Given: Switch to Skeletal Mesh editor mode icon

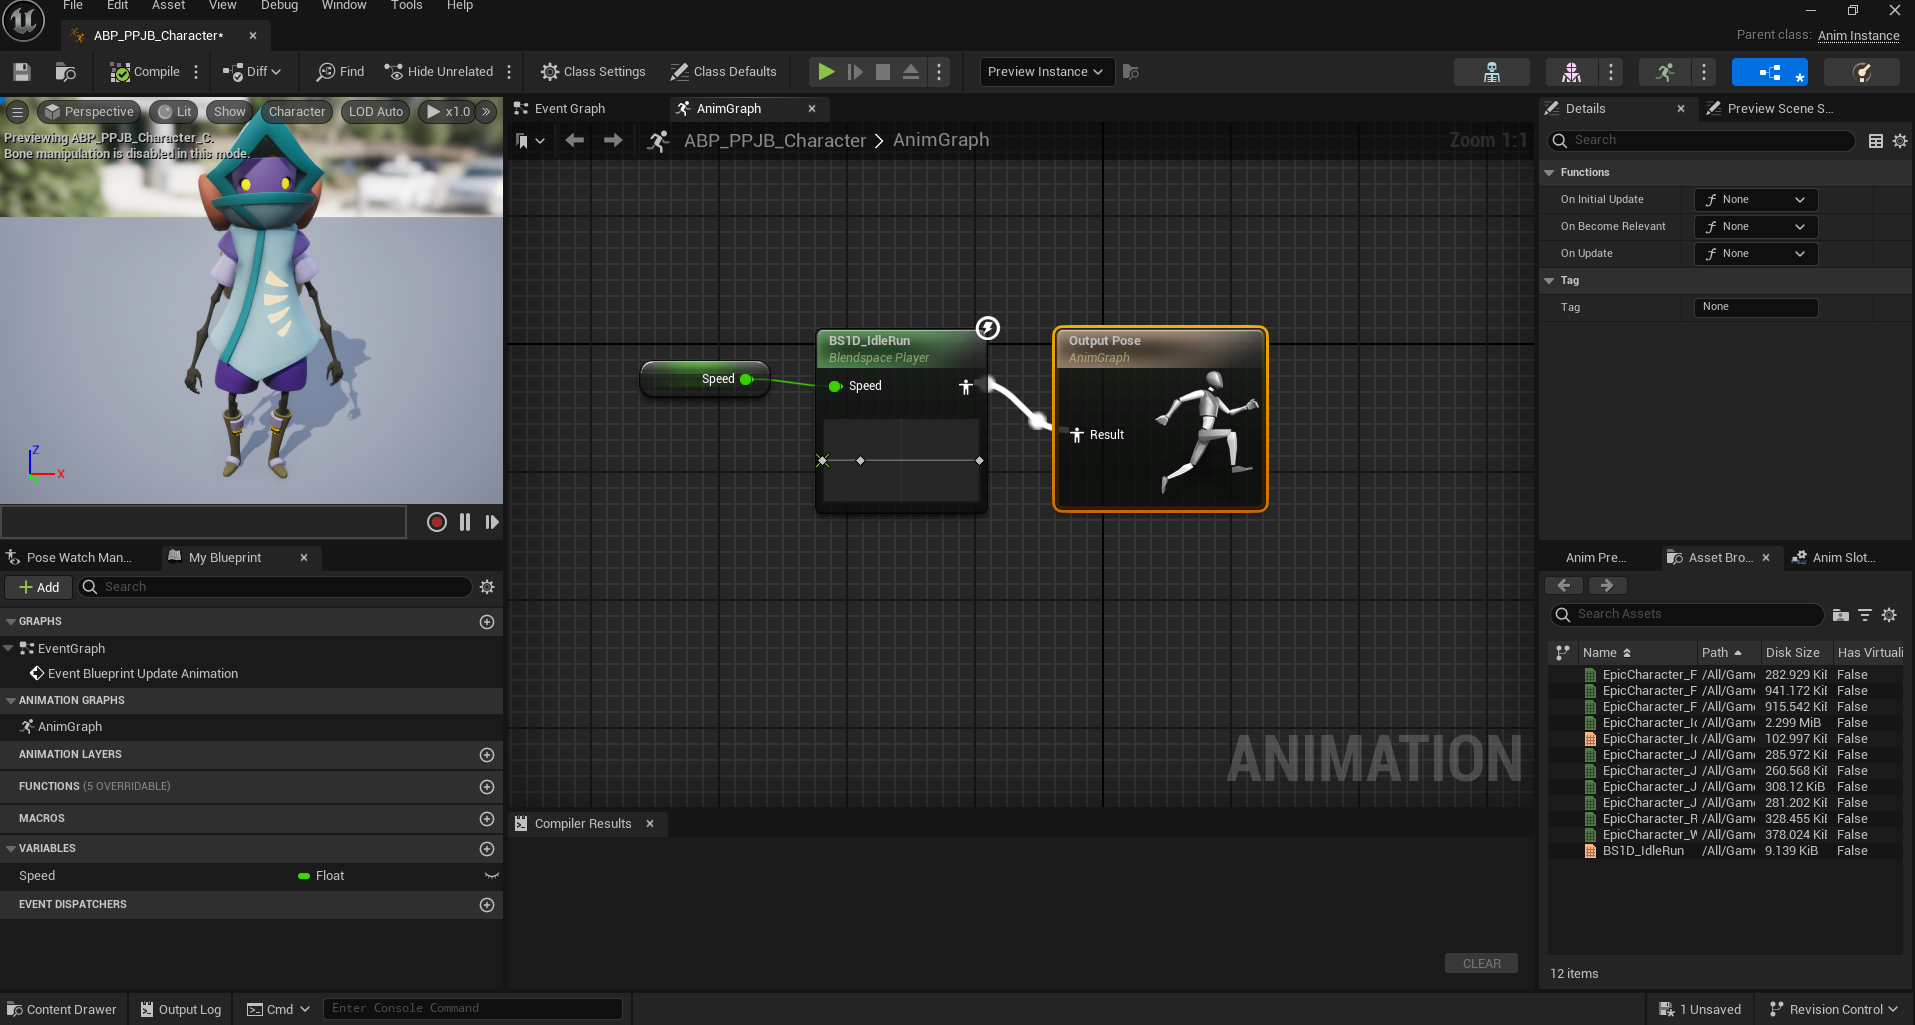Looking at the screenshot, I should [x=1571, y=72].
